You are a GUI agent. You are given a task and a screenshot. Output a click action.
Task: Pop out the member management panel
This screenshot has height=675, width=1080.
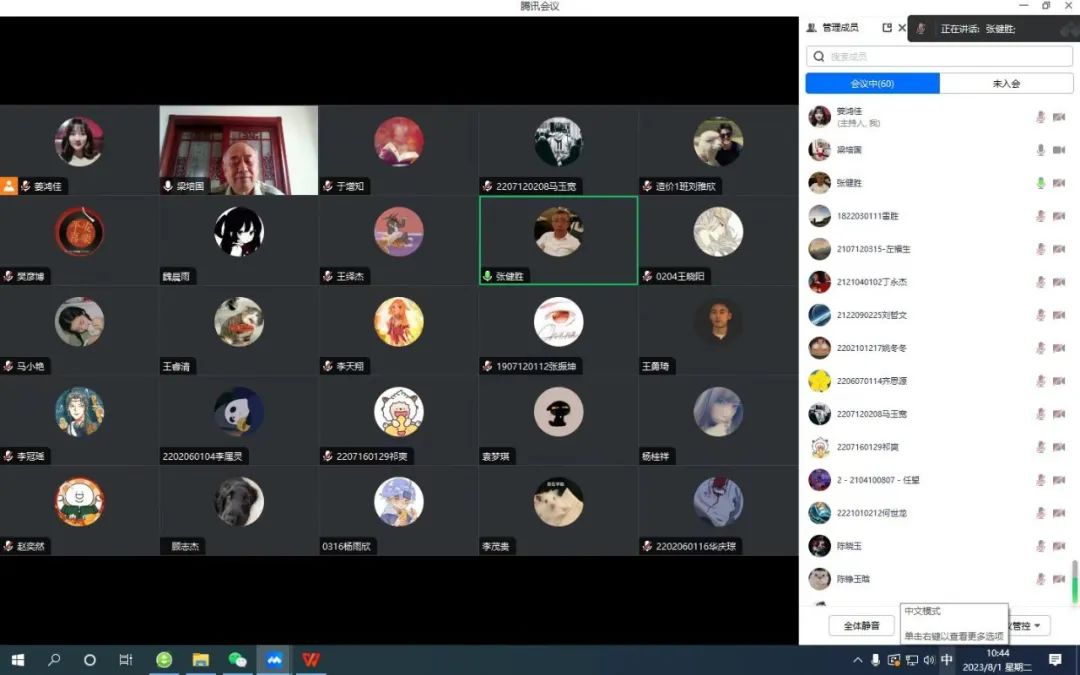pyautogui.click(x=887, y=28)
